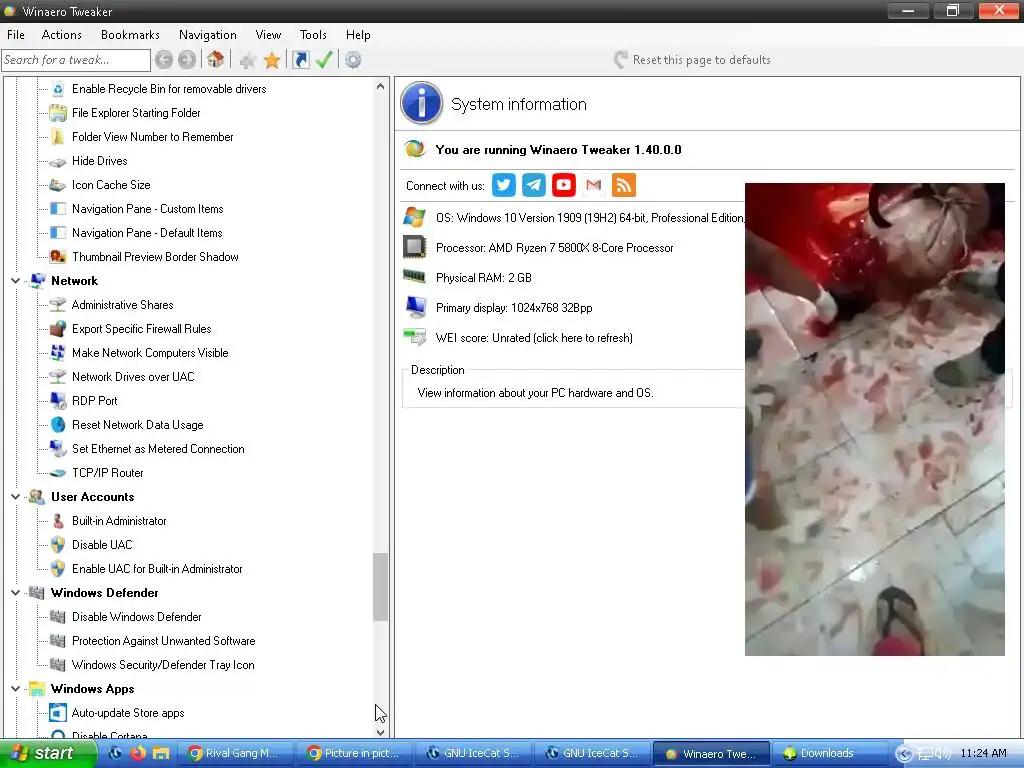
Task: Click the tree scrollbar up arrow
Action: point(381,86)
